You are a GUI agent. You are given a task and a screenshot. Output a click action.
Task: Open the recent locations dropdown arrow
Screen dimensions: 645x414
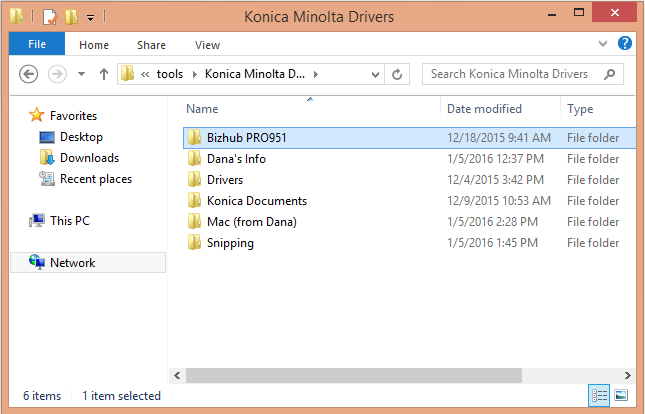81,74
